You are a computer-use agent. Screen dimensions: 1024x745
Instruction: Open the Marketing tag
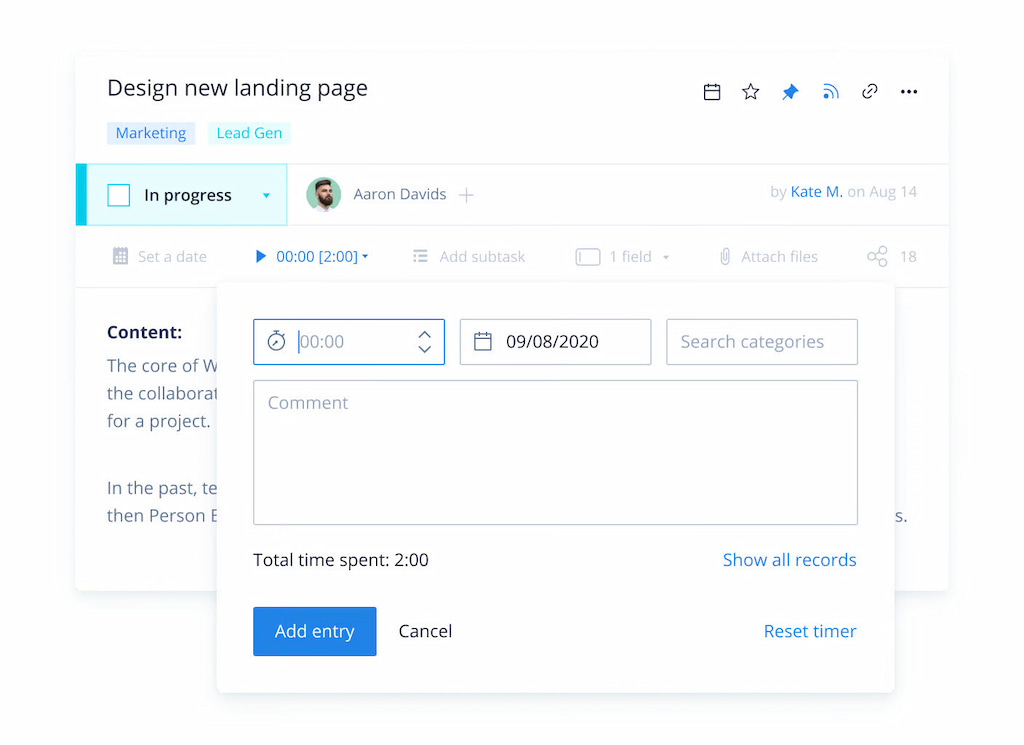pos(150,132)
